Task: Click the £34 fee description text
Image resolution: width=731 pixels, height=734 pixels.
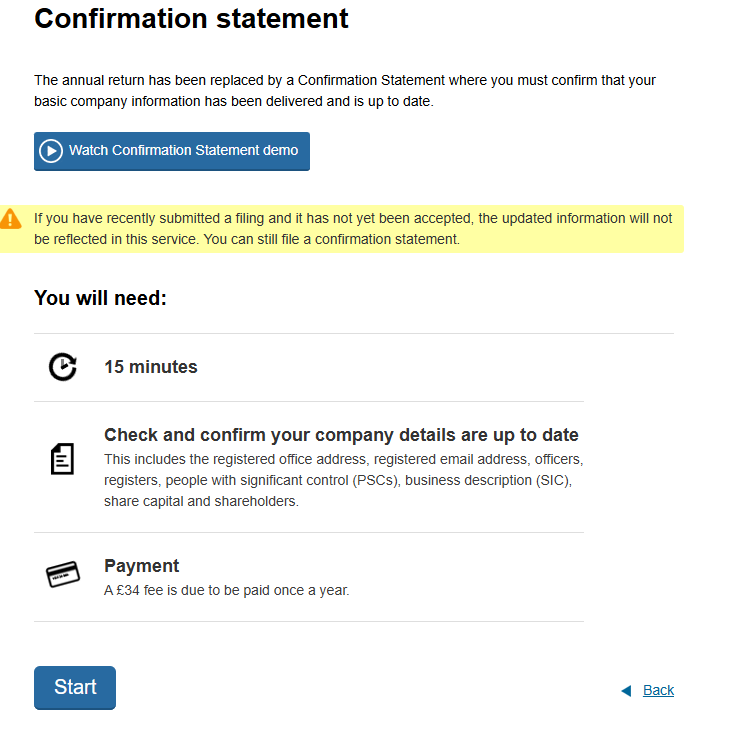Action: click(227, 590)
